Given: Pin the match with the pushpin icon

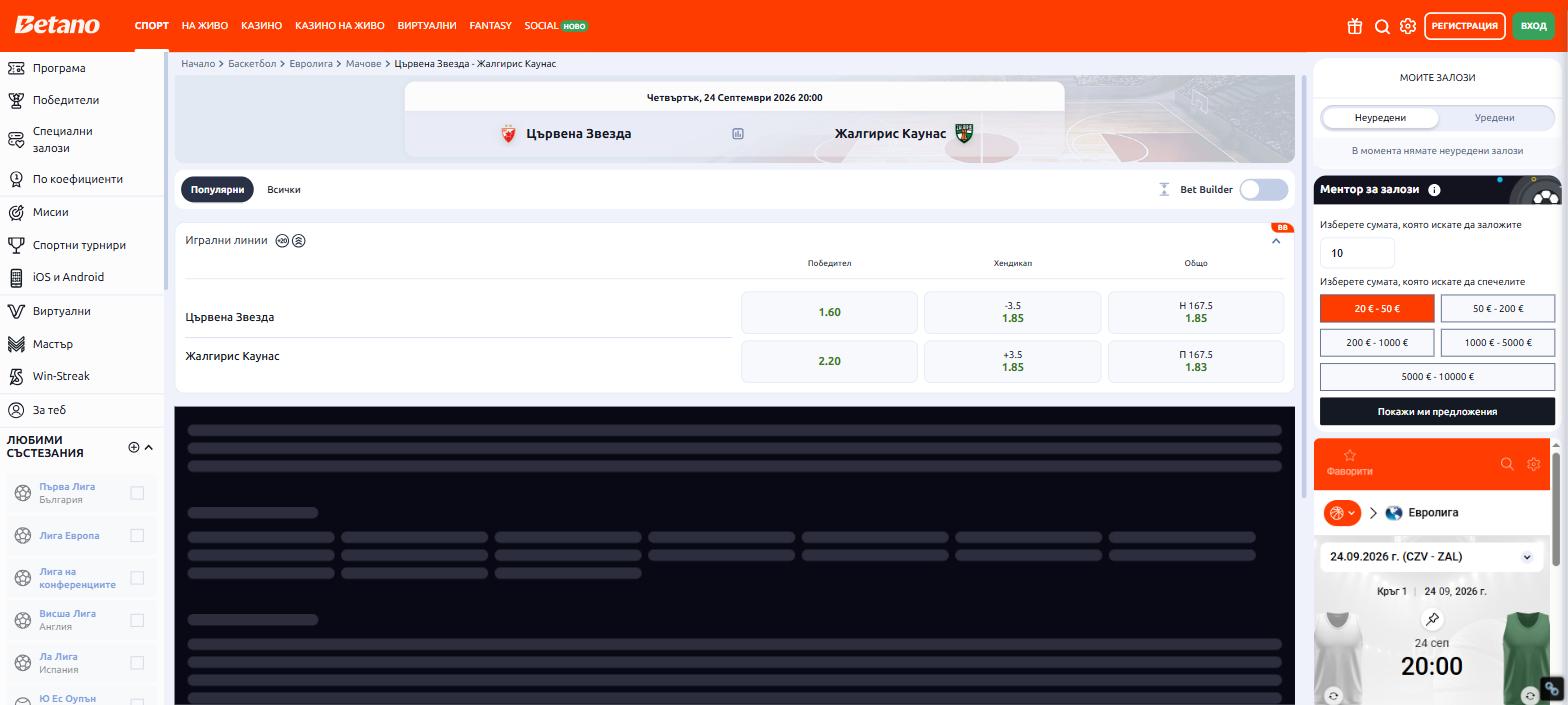Looking at the screenshot, I should pos(1432,619).
